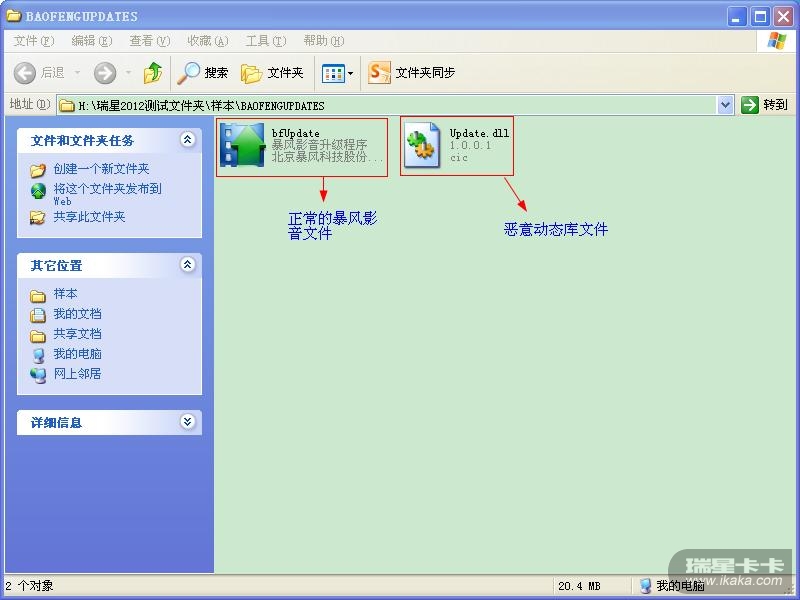Click the title bar folder icon
This screenshot has width=800, height=600.
click(14, 16)
